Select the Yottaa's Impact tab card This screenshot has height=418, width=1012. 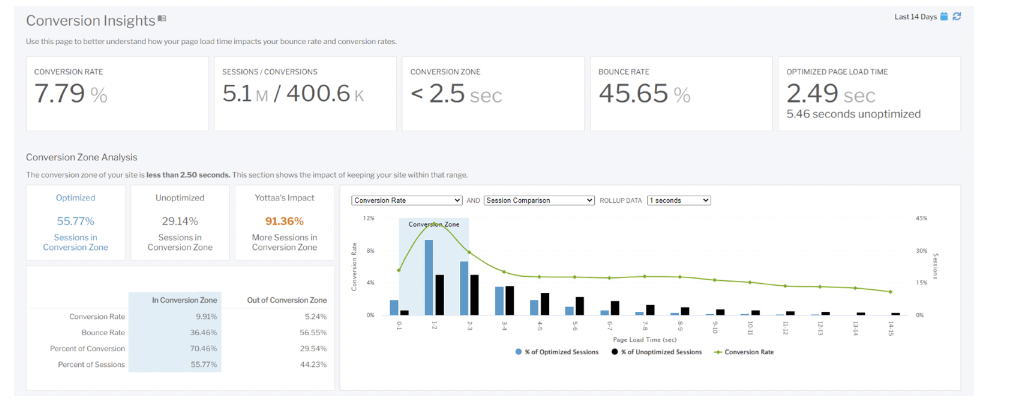285,223
